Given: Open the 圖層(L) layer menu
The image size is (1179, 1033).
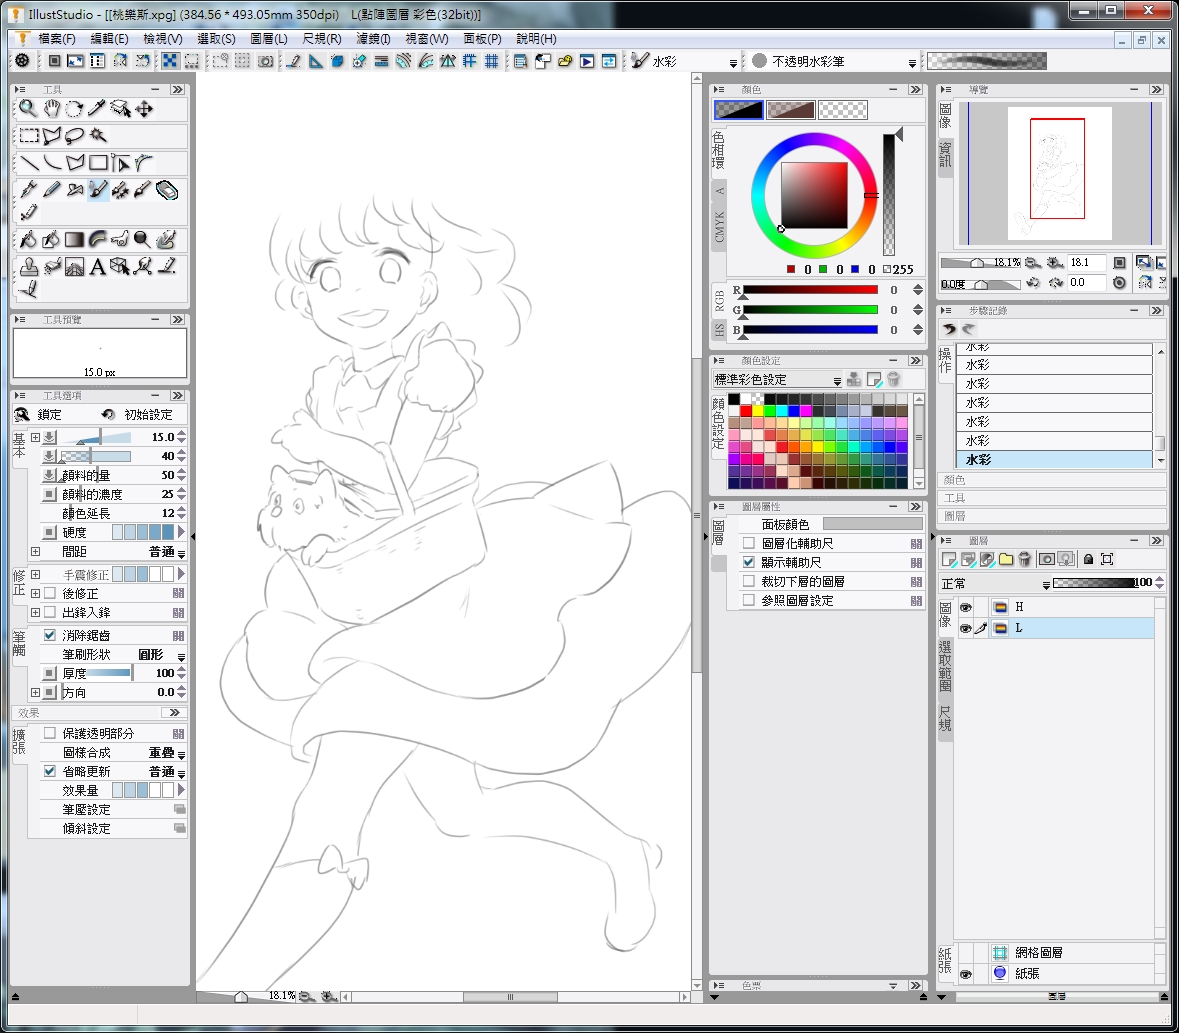Looking at the screenshot, I should pos(268,39).
